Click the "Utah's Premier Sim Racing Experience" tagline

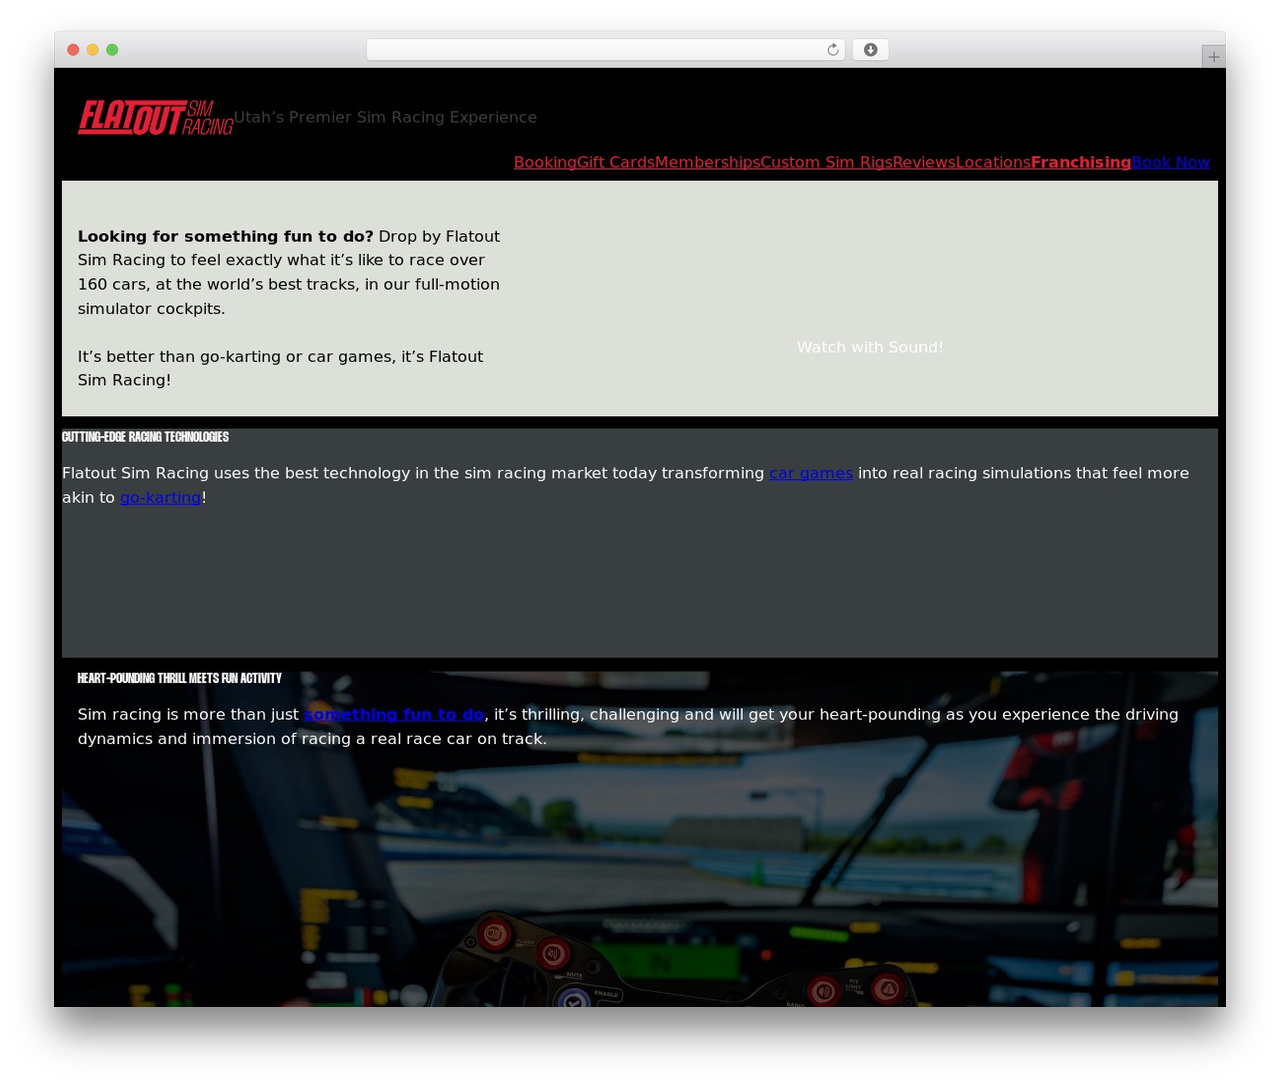coord(385,117)
